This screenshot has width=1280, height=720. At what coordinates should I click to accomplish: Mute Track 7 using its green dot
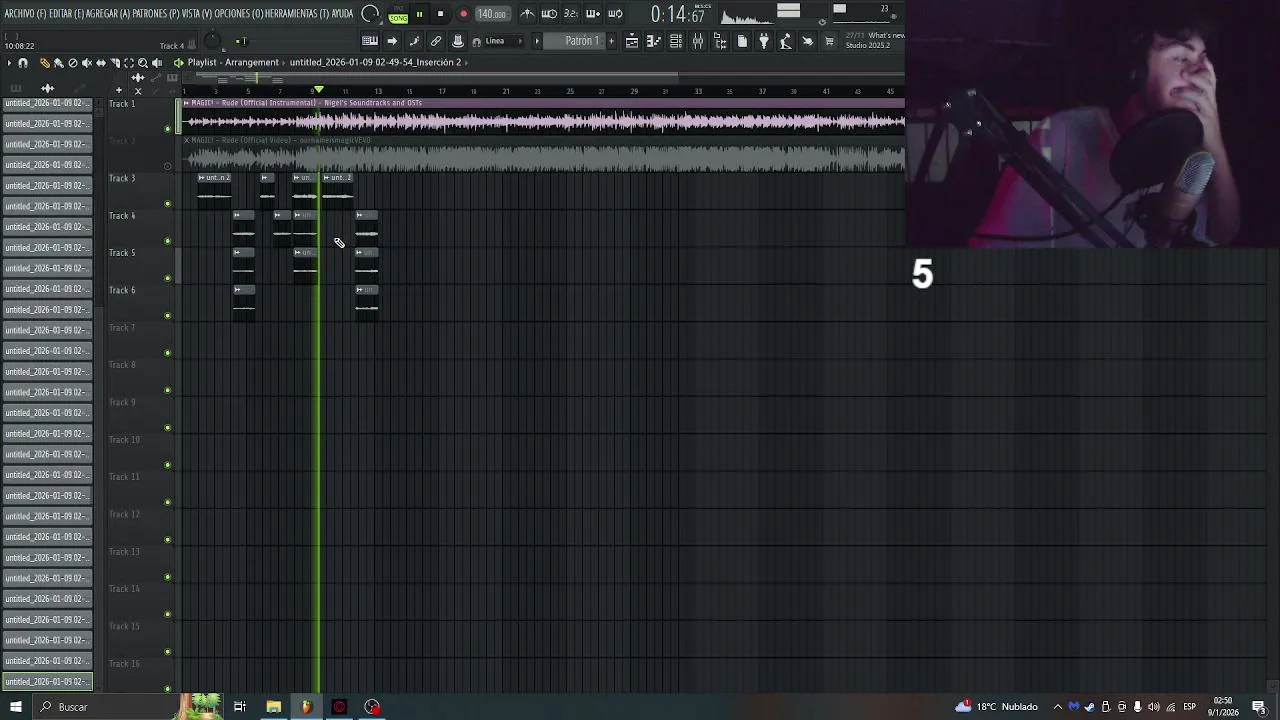click(168, 353)
